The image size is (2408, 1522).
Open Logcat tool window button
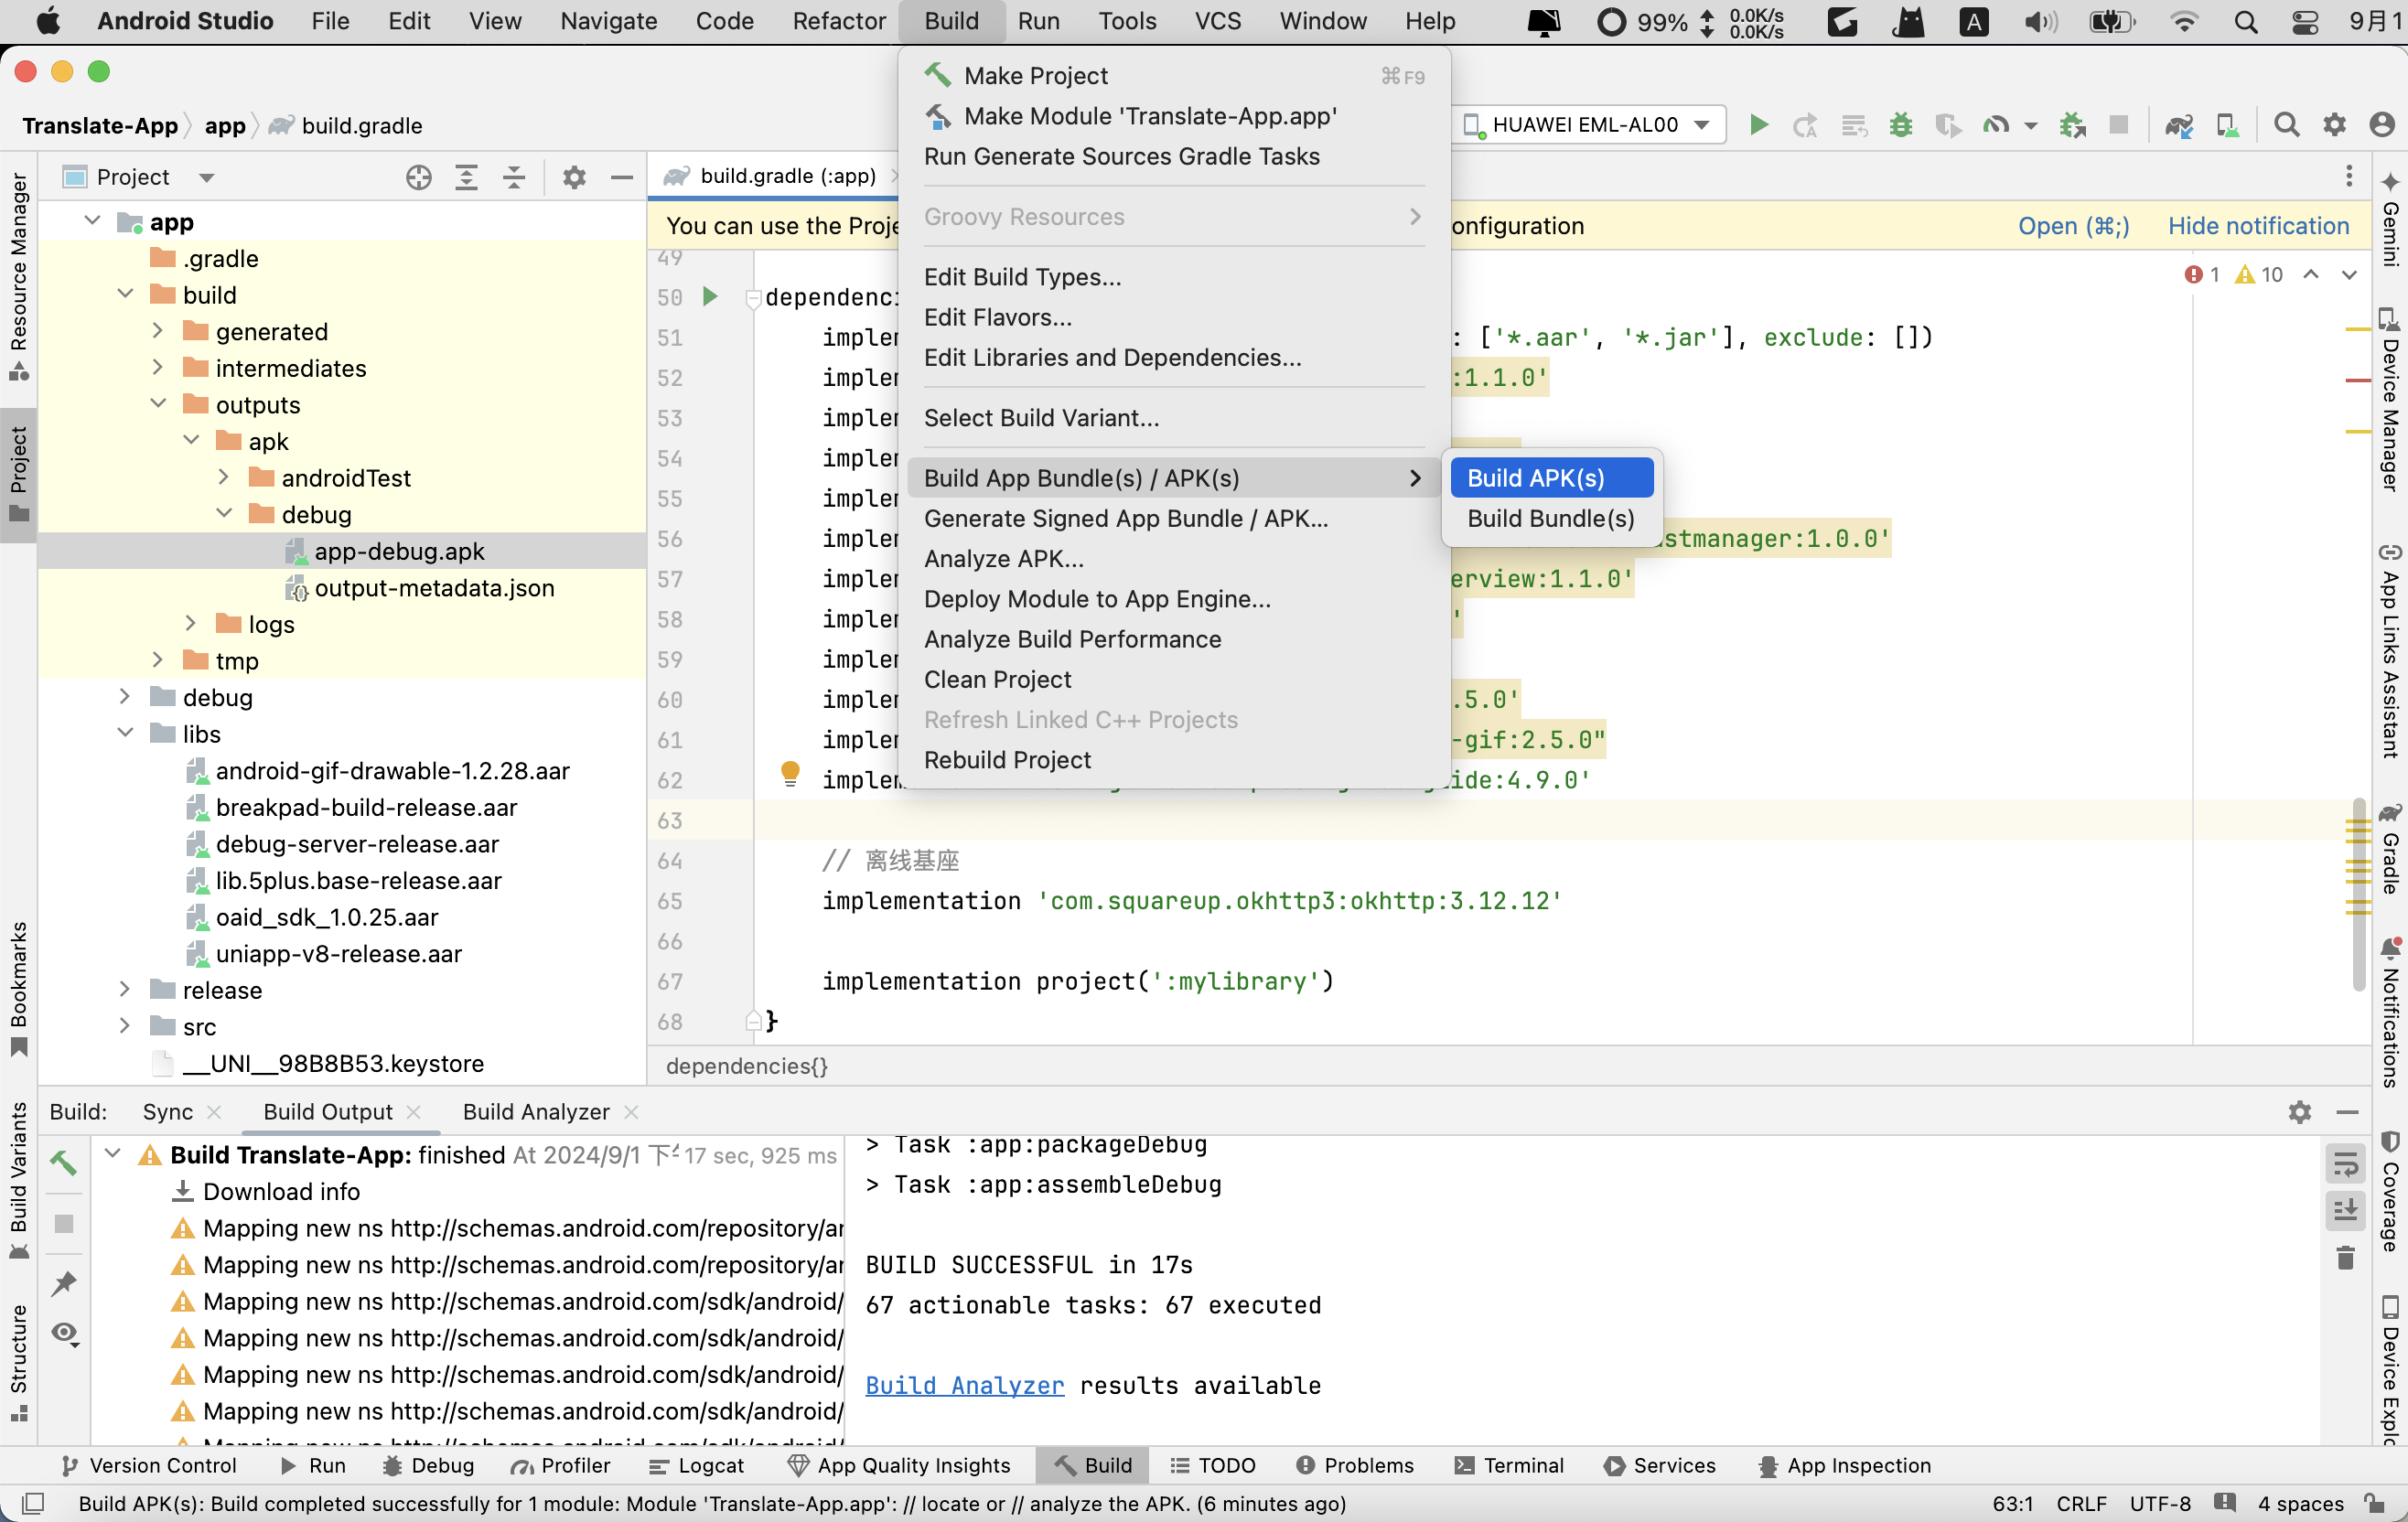pos(696,1466)
